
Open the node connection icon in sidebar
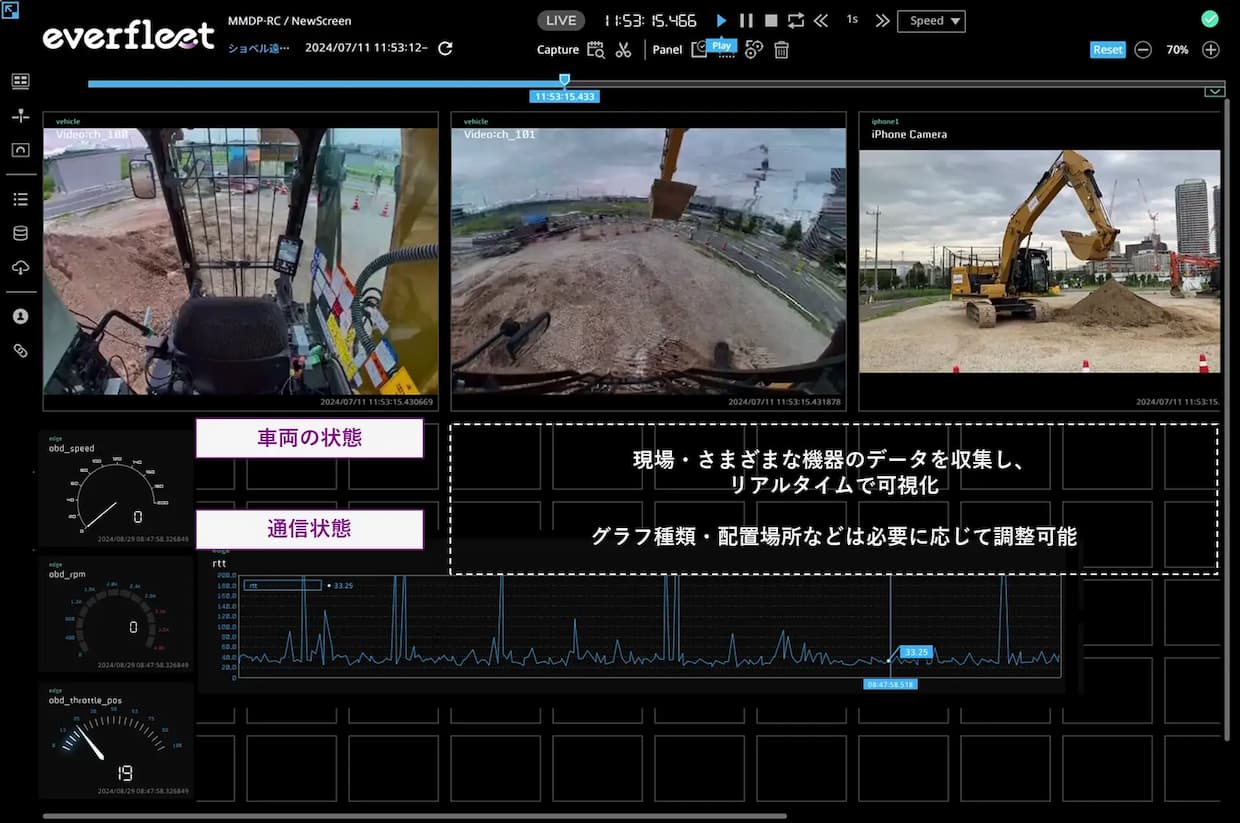(20, 115)
